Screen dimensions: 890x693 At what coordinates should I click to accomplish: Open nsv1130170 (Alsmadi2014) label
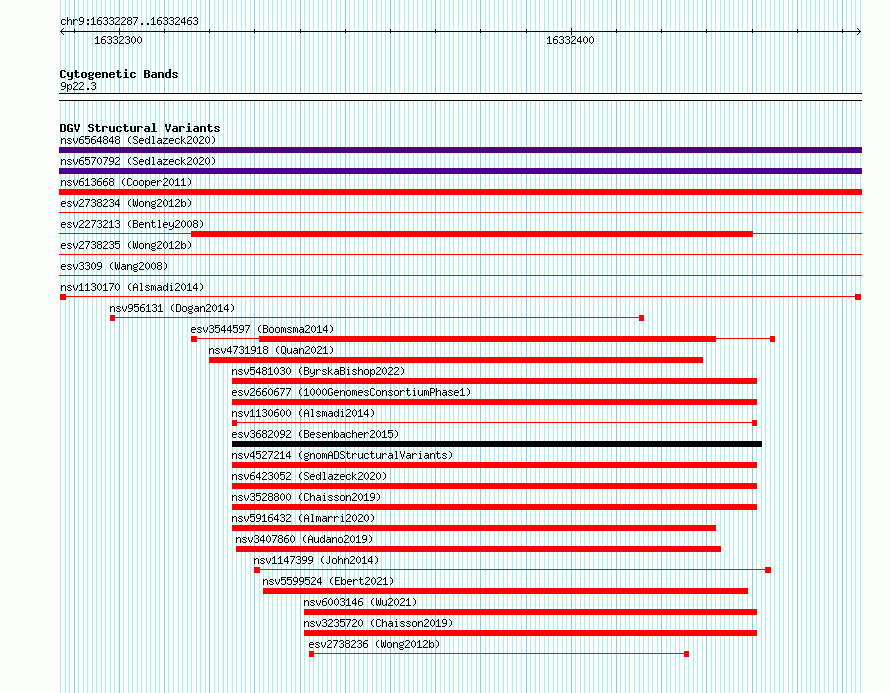[132, 287]
